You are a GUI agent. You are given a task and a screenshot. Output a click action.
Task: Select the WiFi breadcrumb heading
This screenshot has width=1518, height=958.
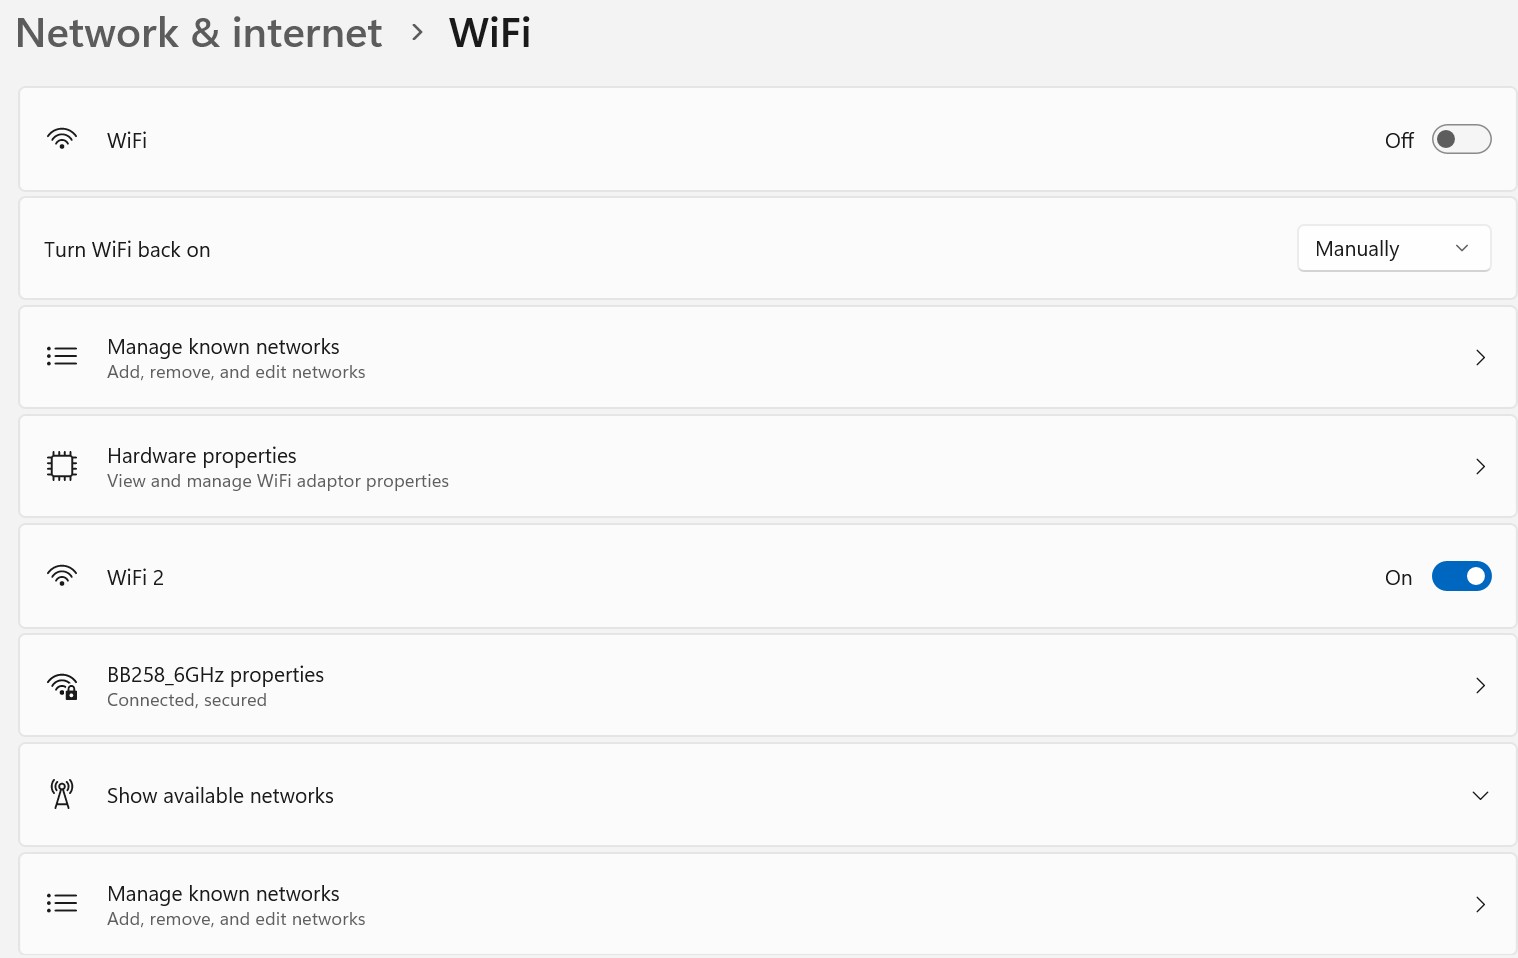tap(489, 32)
